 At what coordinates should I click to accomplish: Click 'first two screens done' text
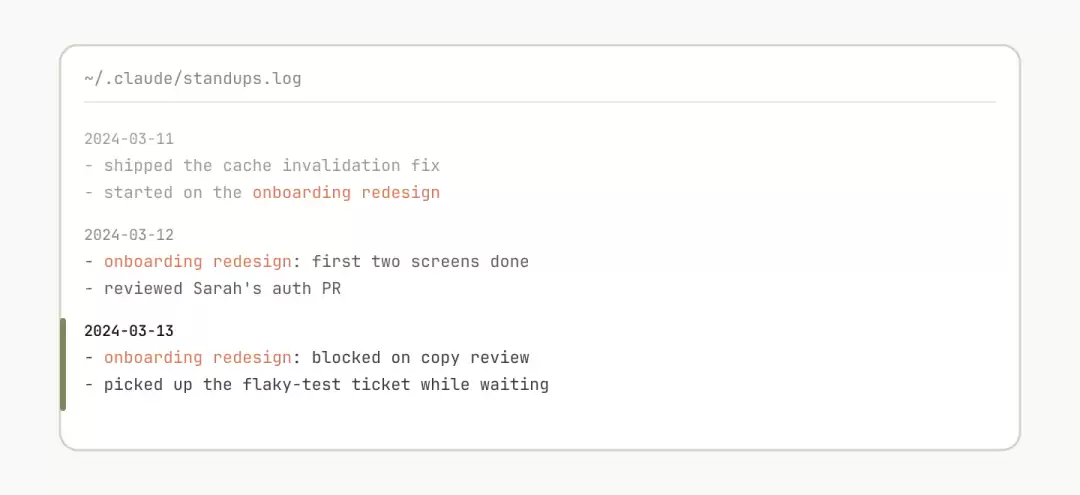click(x=420, y=262)
